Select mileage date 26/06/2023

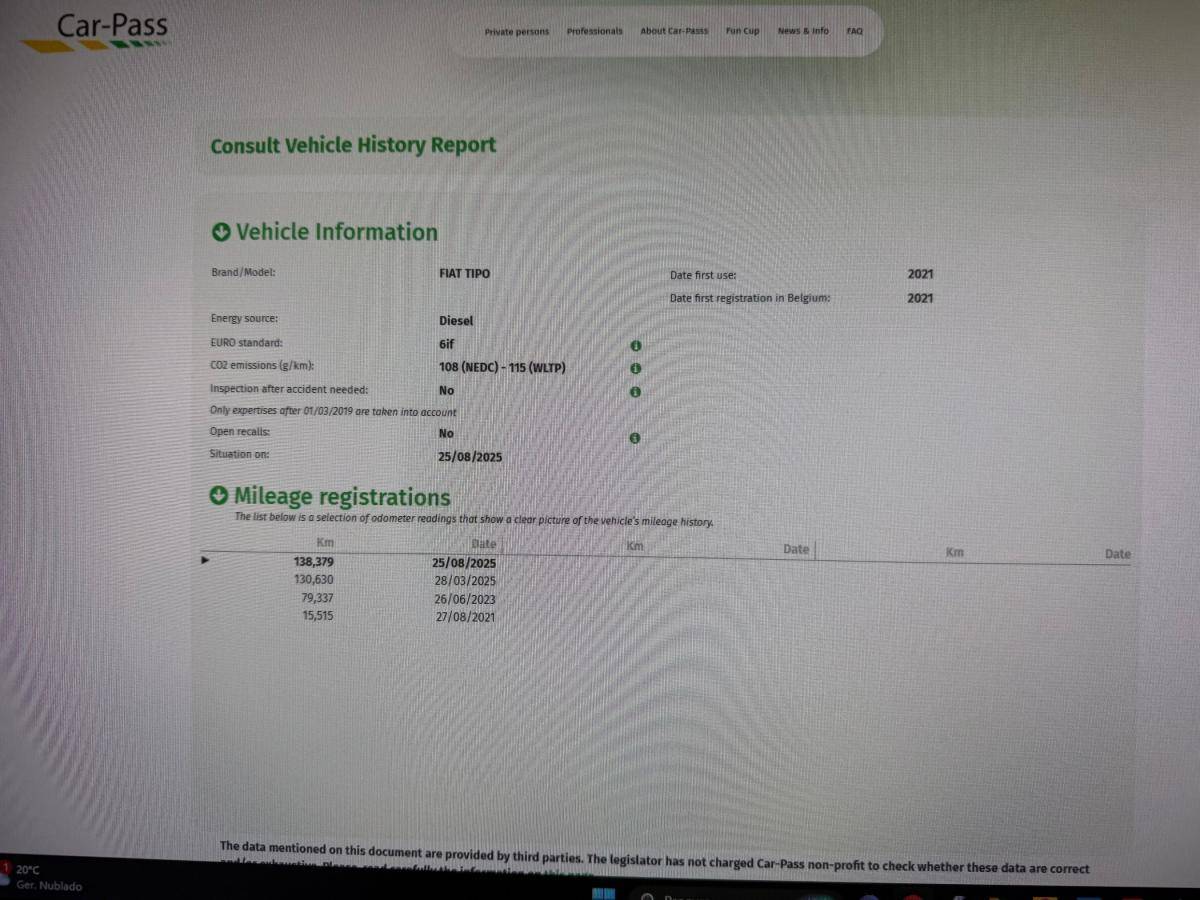pos(465,599)
